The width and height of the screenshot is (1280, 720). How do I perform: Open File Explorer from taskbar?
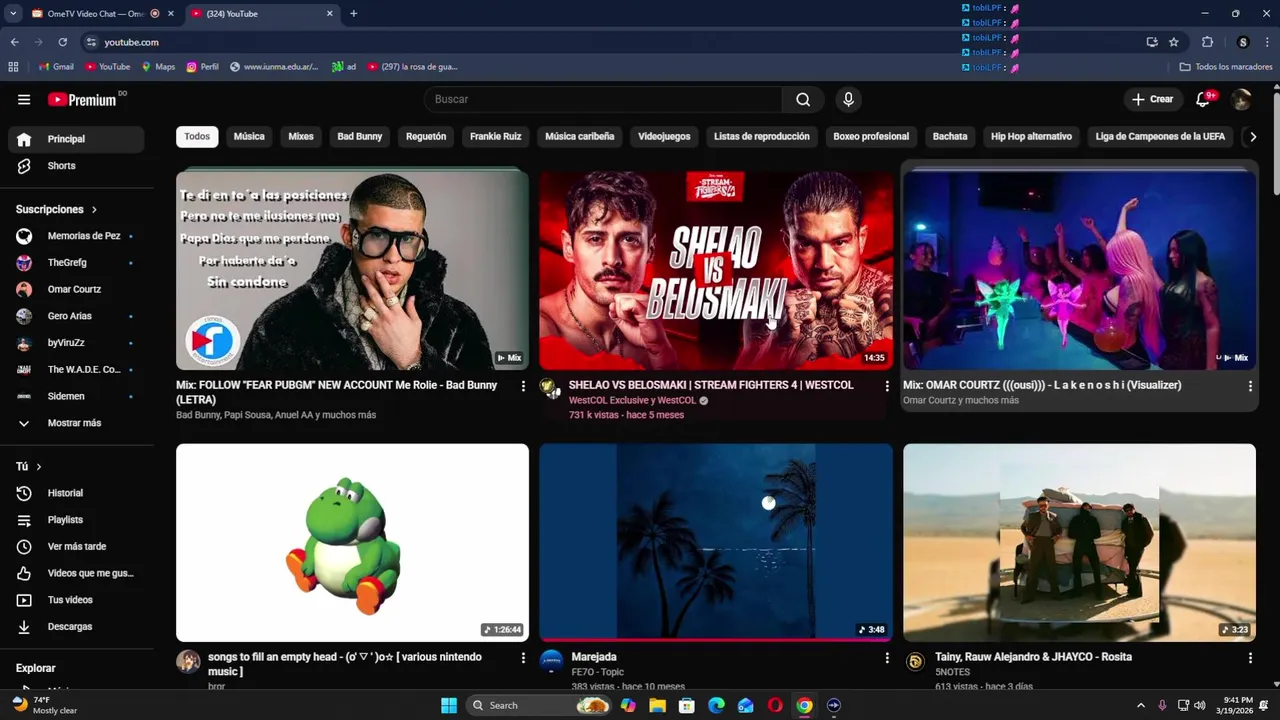(657, 705)
